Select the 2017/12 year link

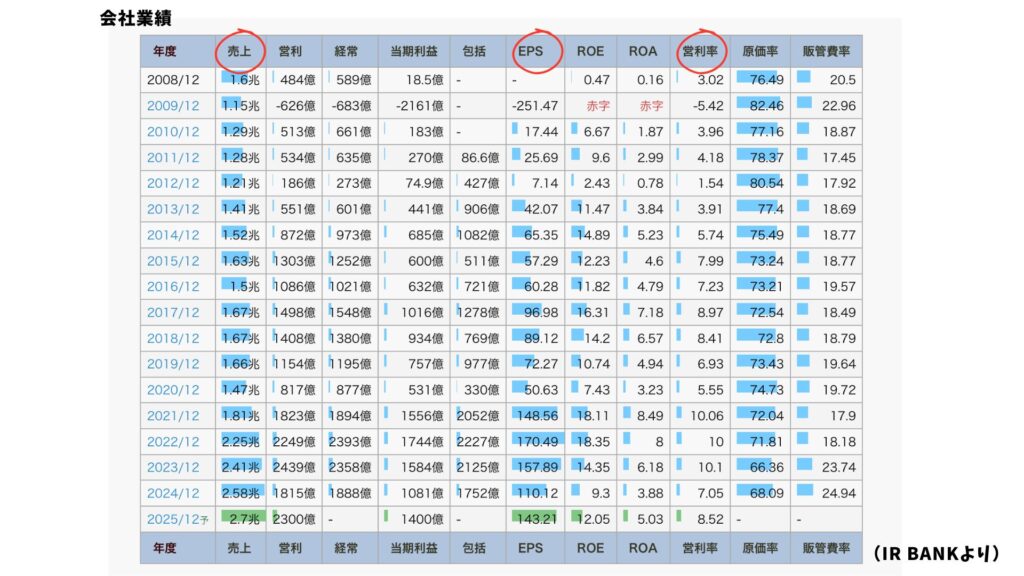[x=173, y=313]
